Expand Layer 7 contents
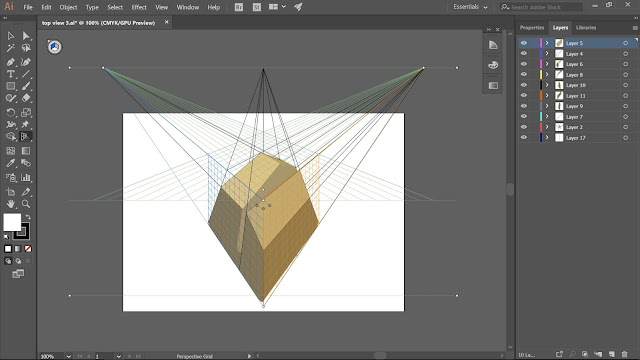Screen dimensions: 640x360 click(x=547, y=117)
